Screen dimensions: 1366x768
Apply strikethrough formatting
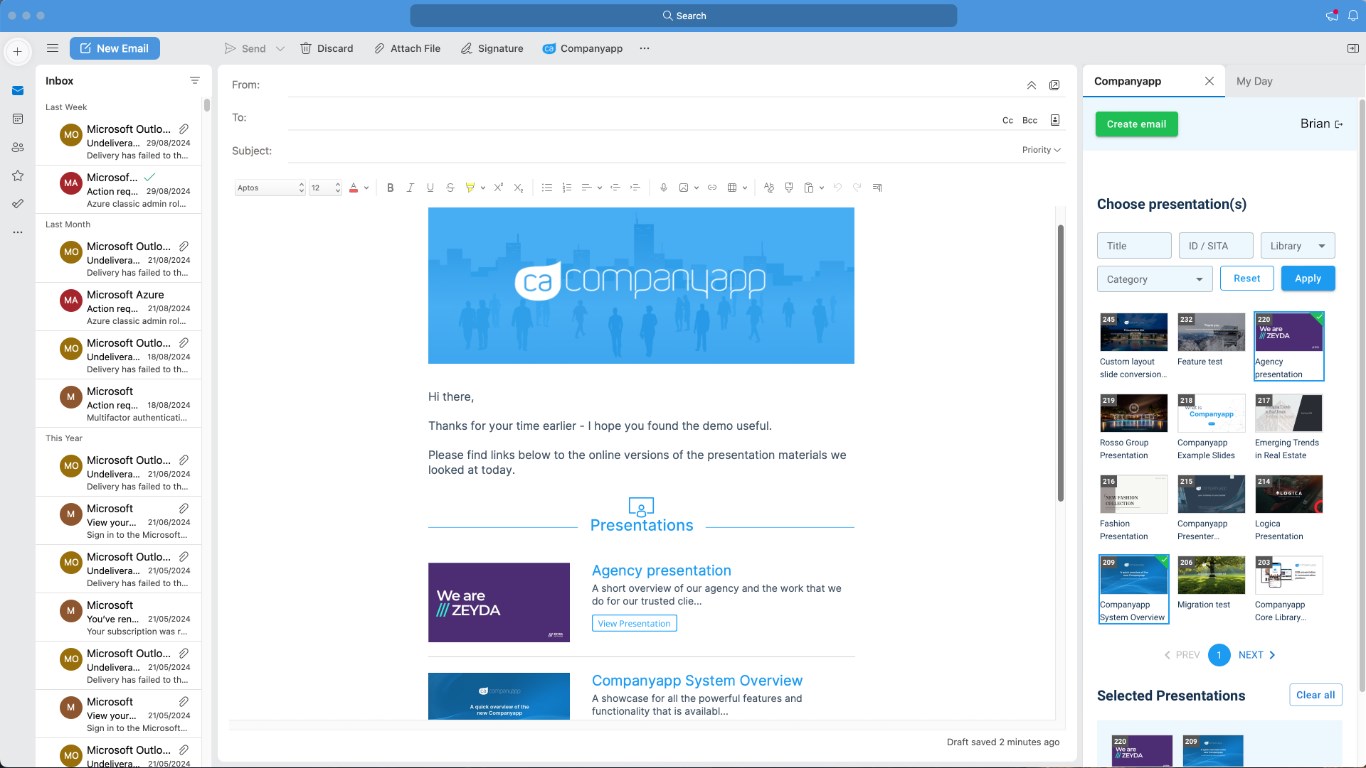coord(450,188)
